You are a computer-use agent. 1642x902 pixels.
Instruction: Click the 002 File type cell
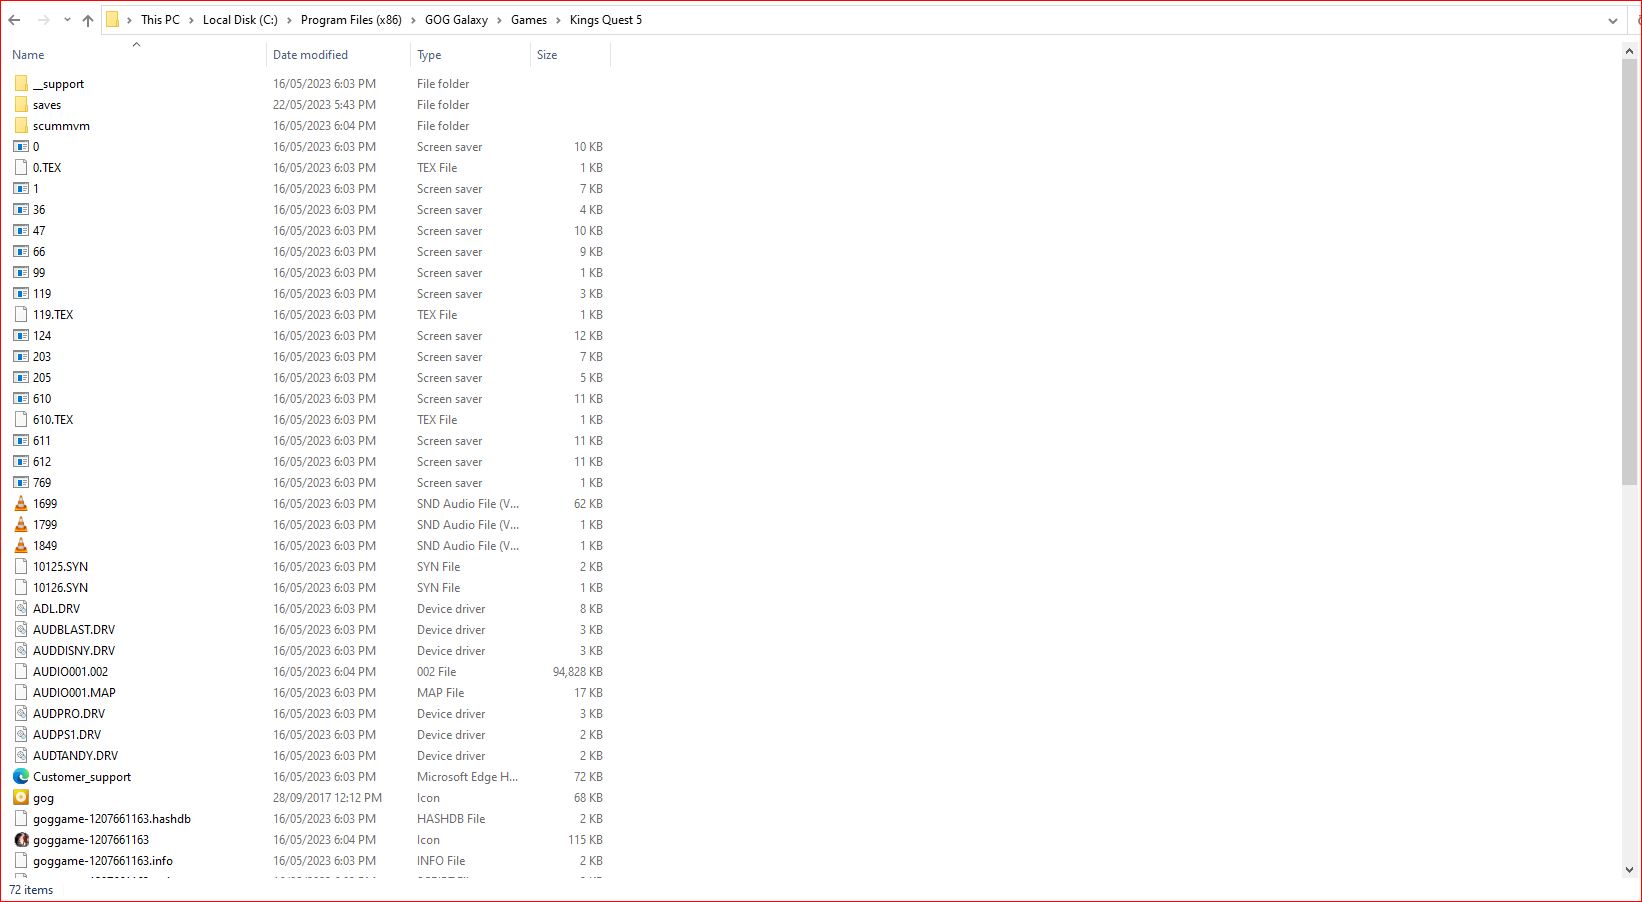pyautogui.click(x=437, y=672)
